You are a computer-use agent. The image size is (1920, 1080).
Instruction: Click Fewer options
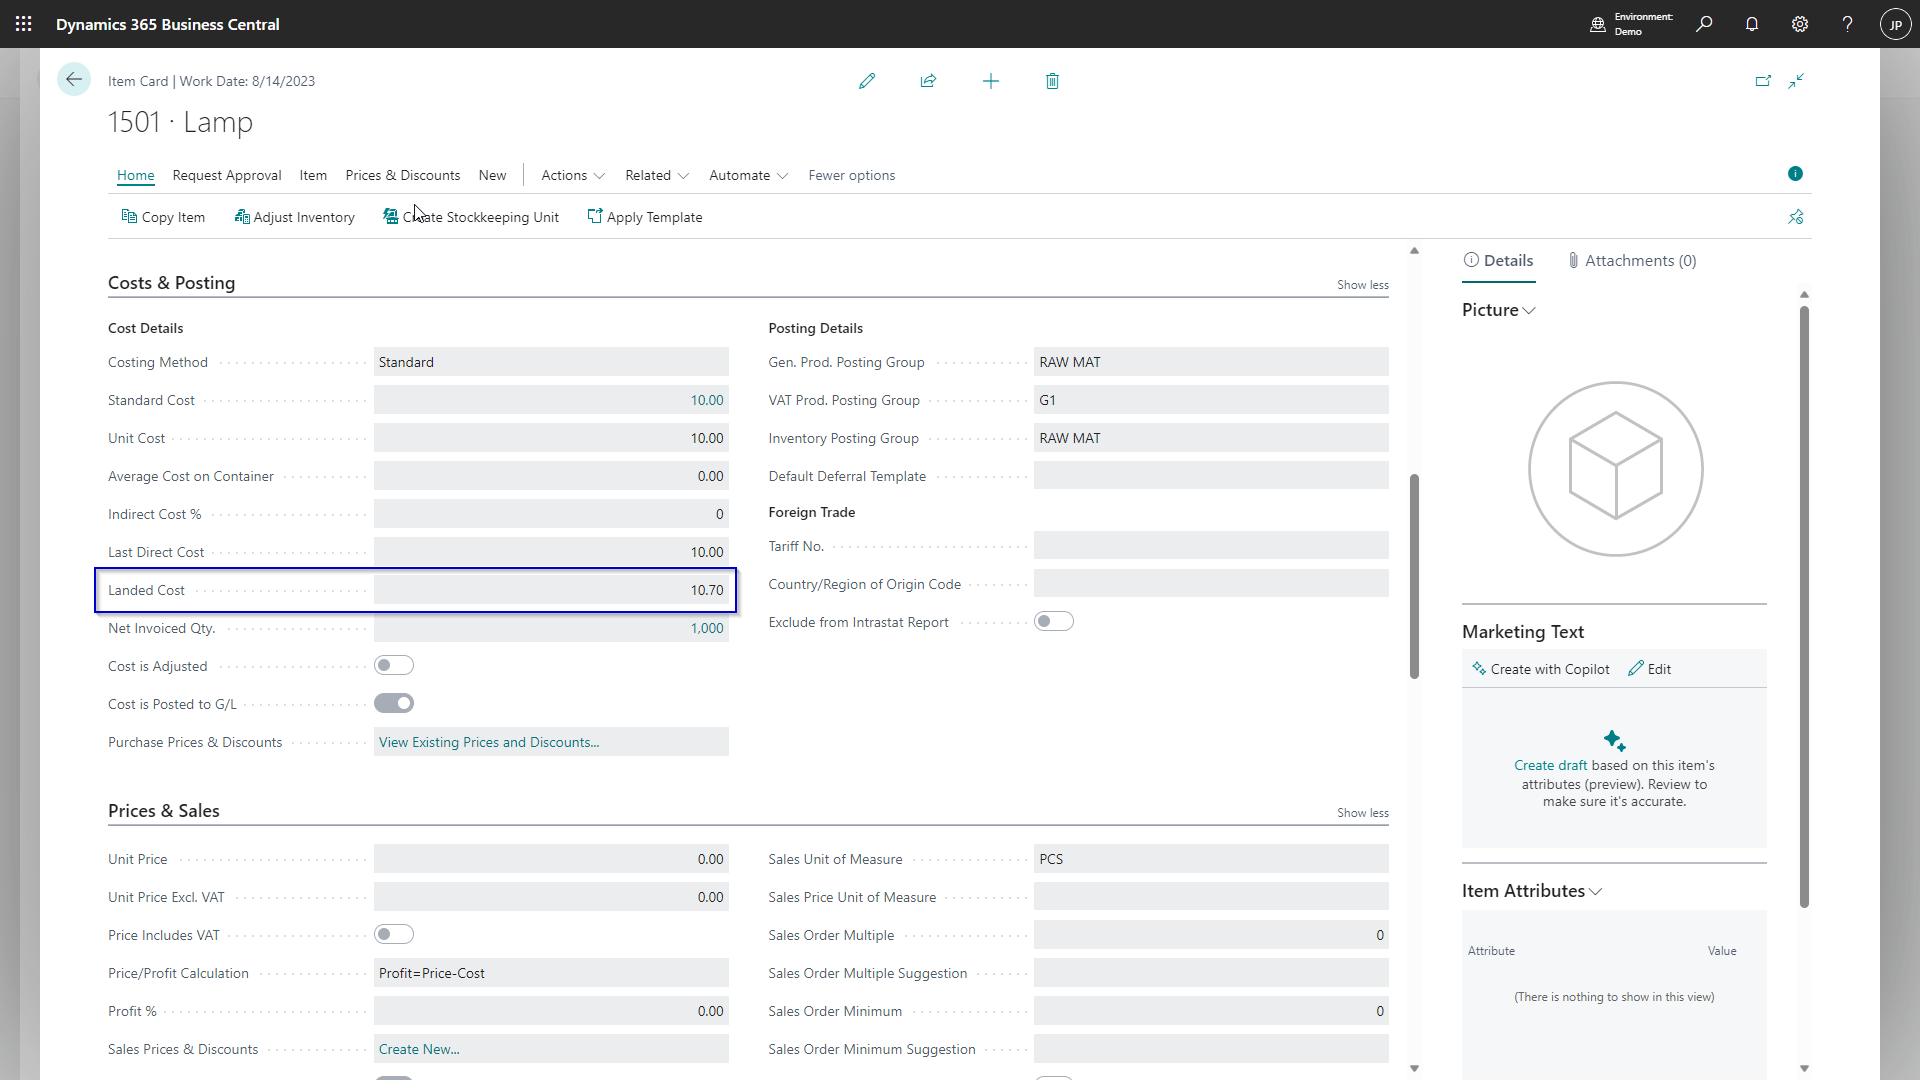852,175
